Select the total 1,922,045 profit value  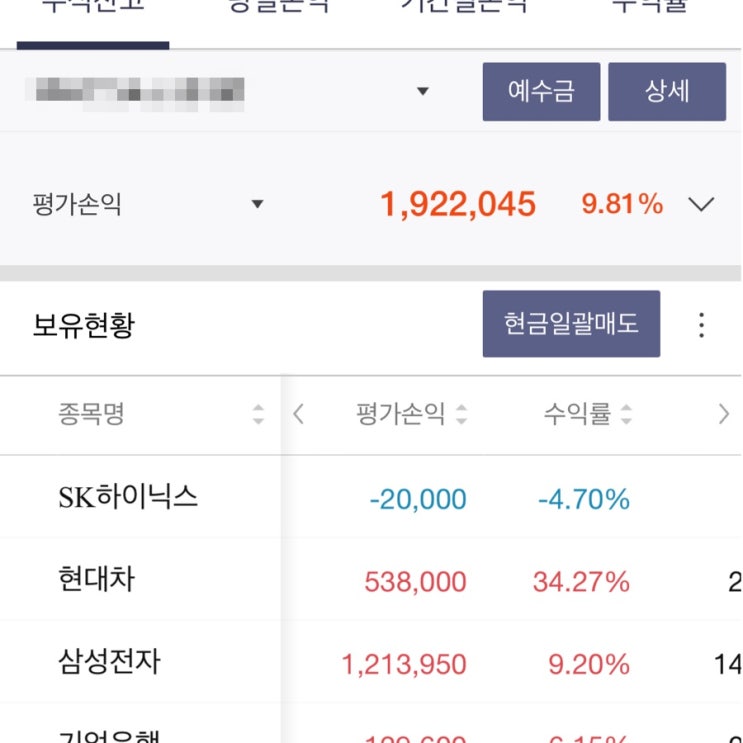tap(458, 205)
